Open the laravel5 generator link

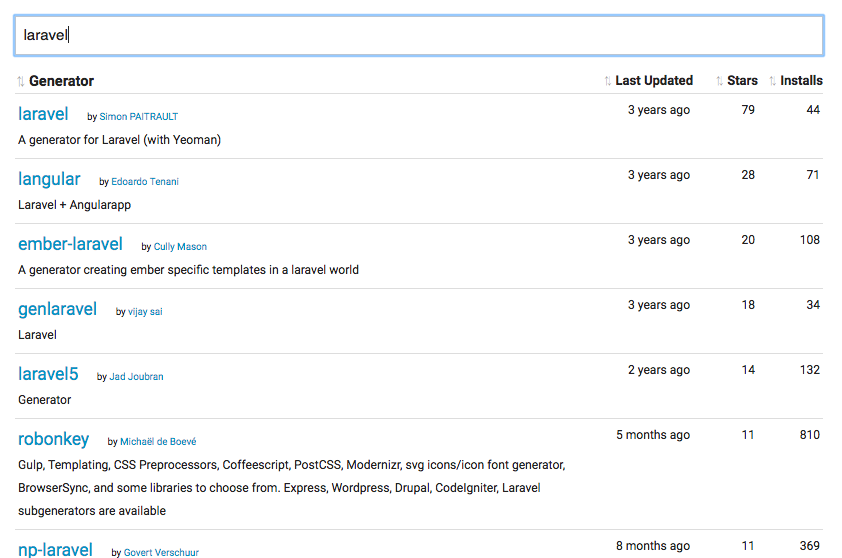click(x=48, y=374)
